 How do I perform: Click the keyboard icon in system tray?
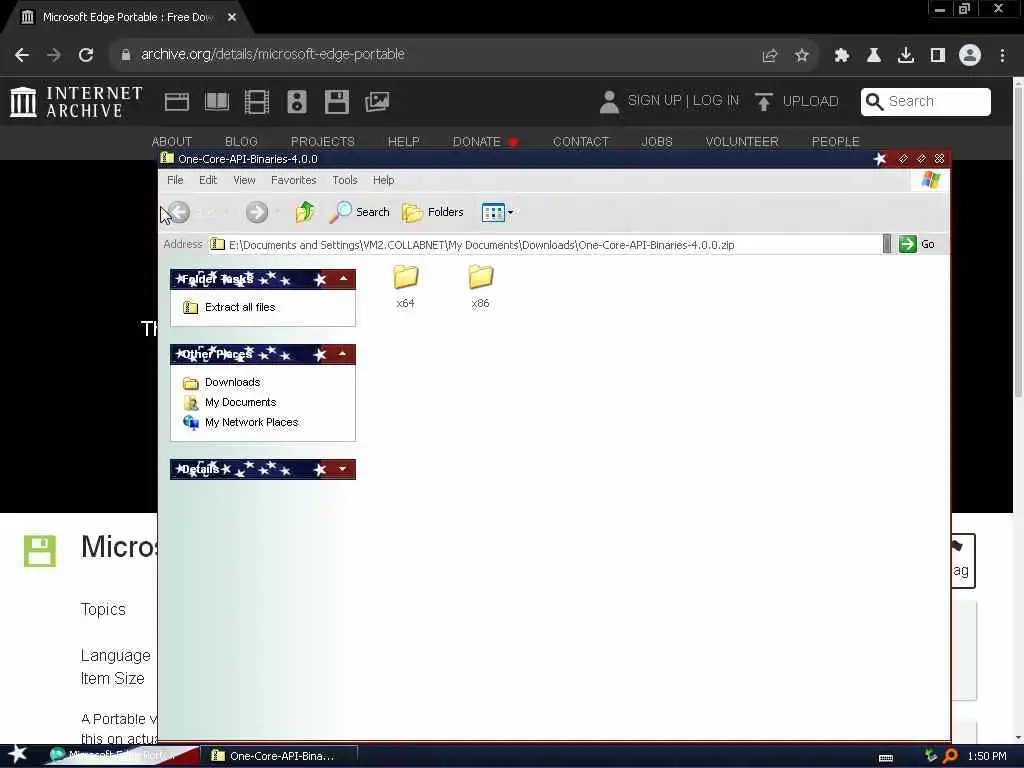click(x=886, y=757)
